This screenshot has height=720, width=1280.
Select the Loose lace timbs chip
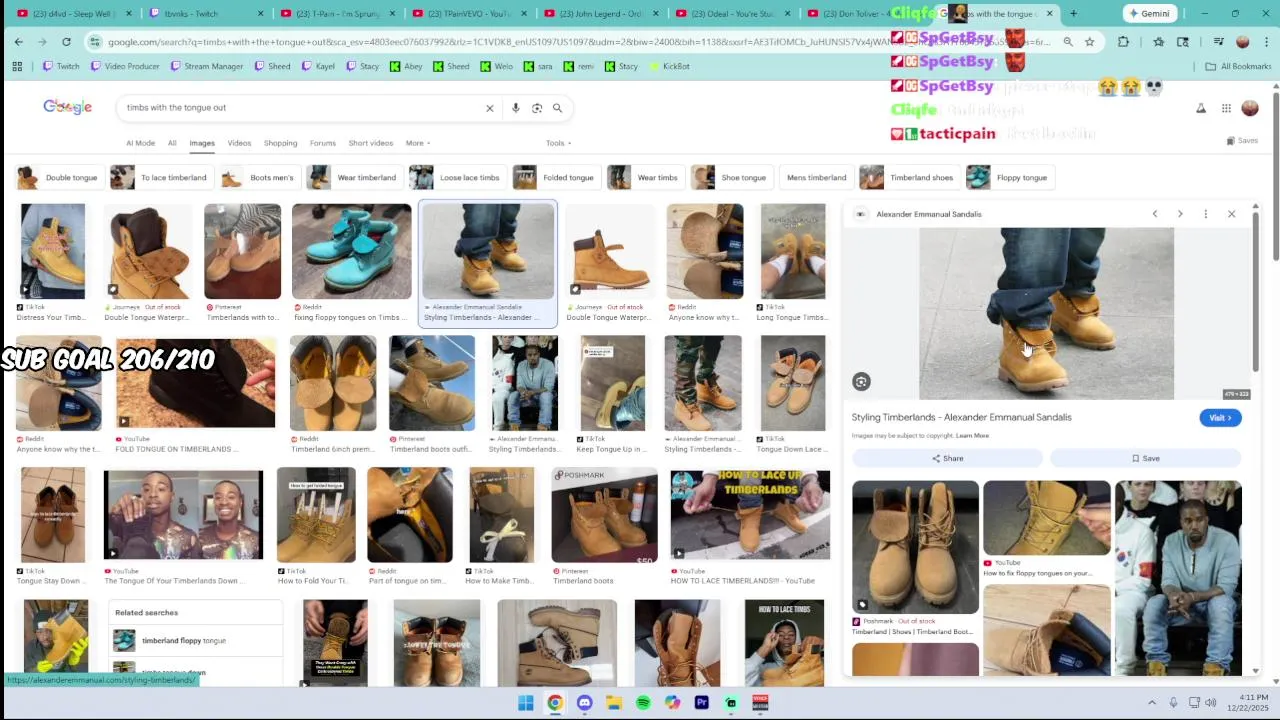pyautogui.click(x=456, y=178)
